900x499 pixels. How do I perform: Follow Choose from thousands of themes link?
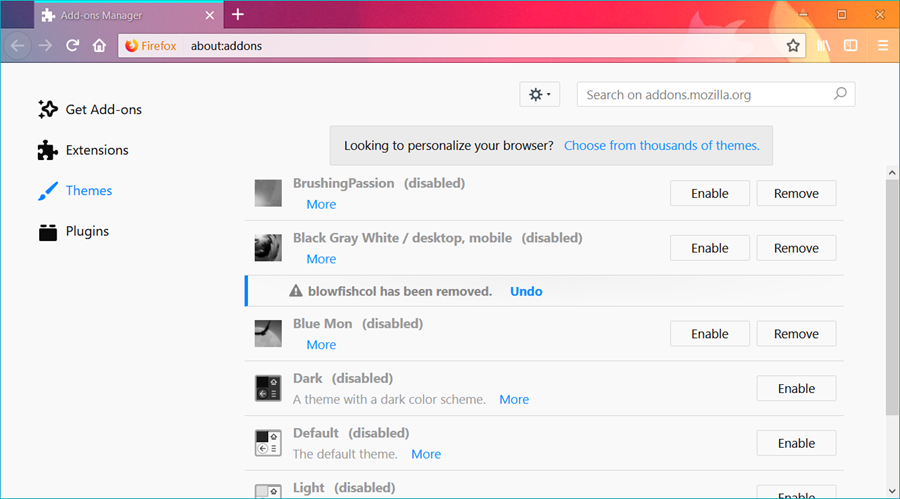tap(661, 145)
